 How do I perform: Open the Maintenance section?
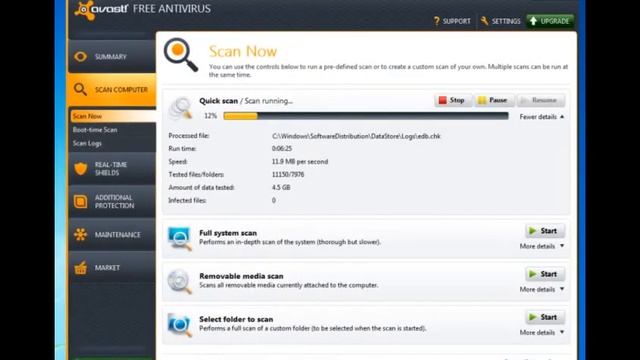pyautogui.click(x=112, y=234)
